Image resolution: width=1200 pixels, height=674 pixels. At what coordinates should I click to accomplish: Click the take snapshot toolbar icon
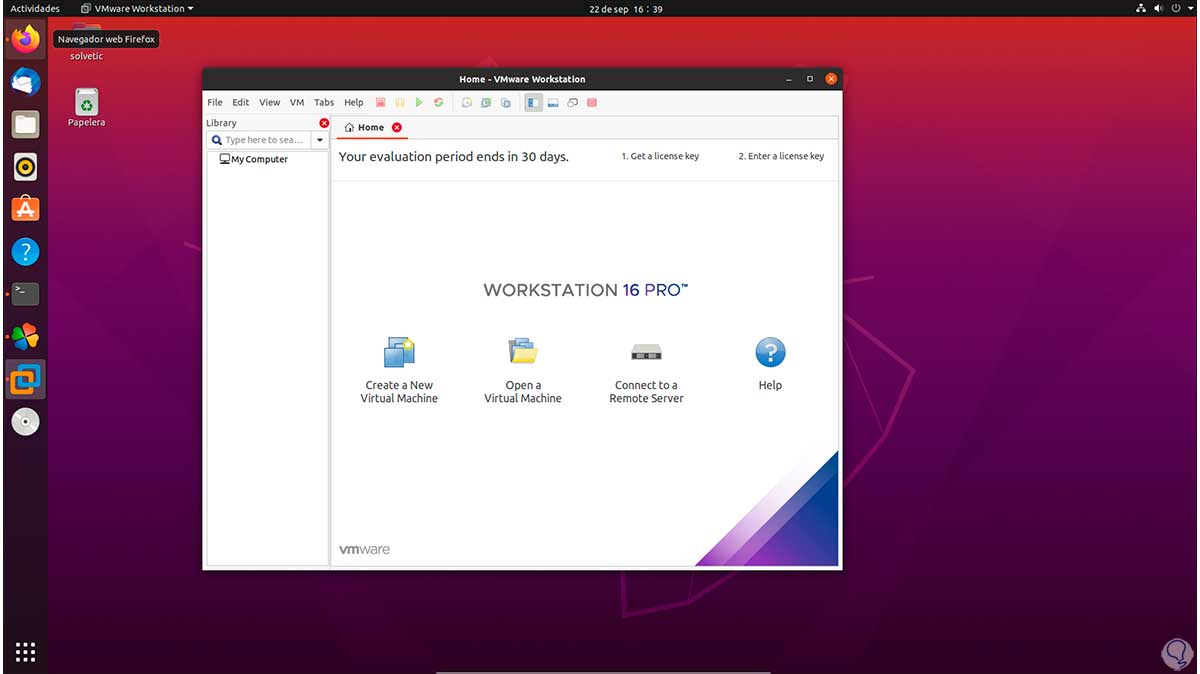click(467, 102)
